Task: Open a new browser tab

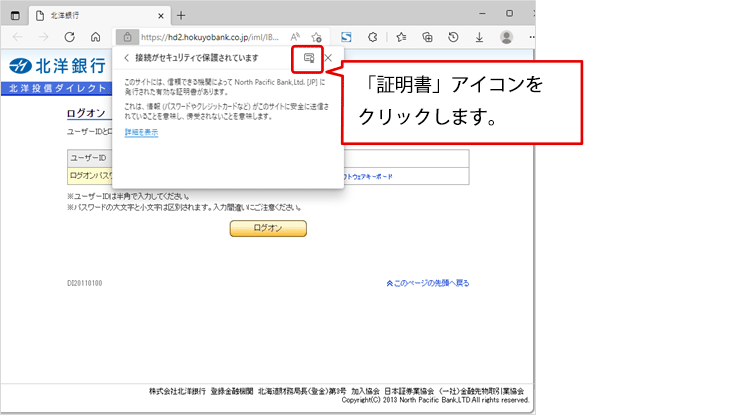Action: point(181,15)
